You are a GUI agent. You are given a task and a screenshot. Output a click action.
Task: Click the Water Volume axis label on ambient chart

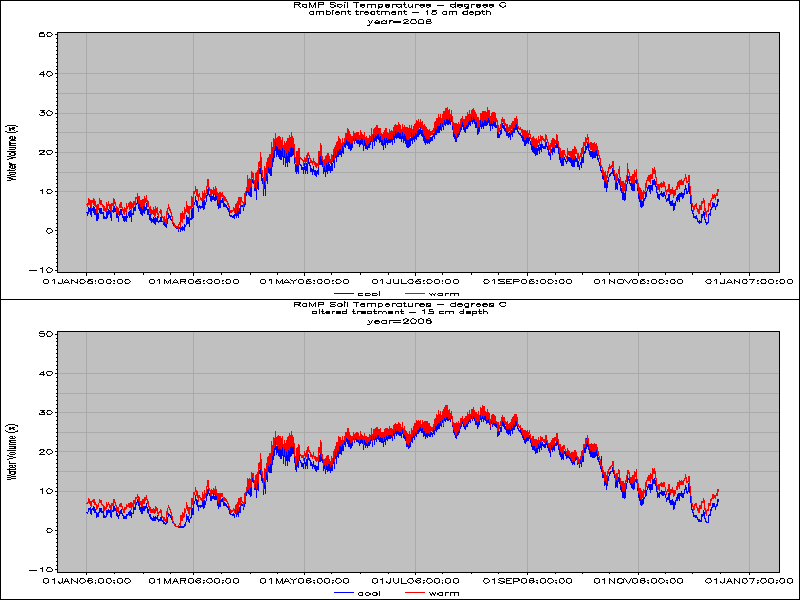(x=11, y=152)
